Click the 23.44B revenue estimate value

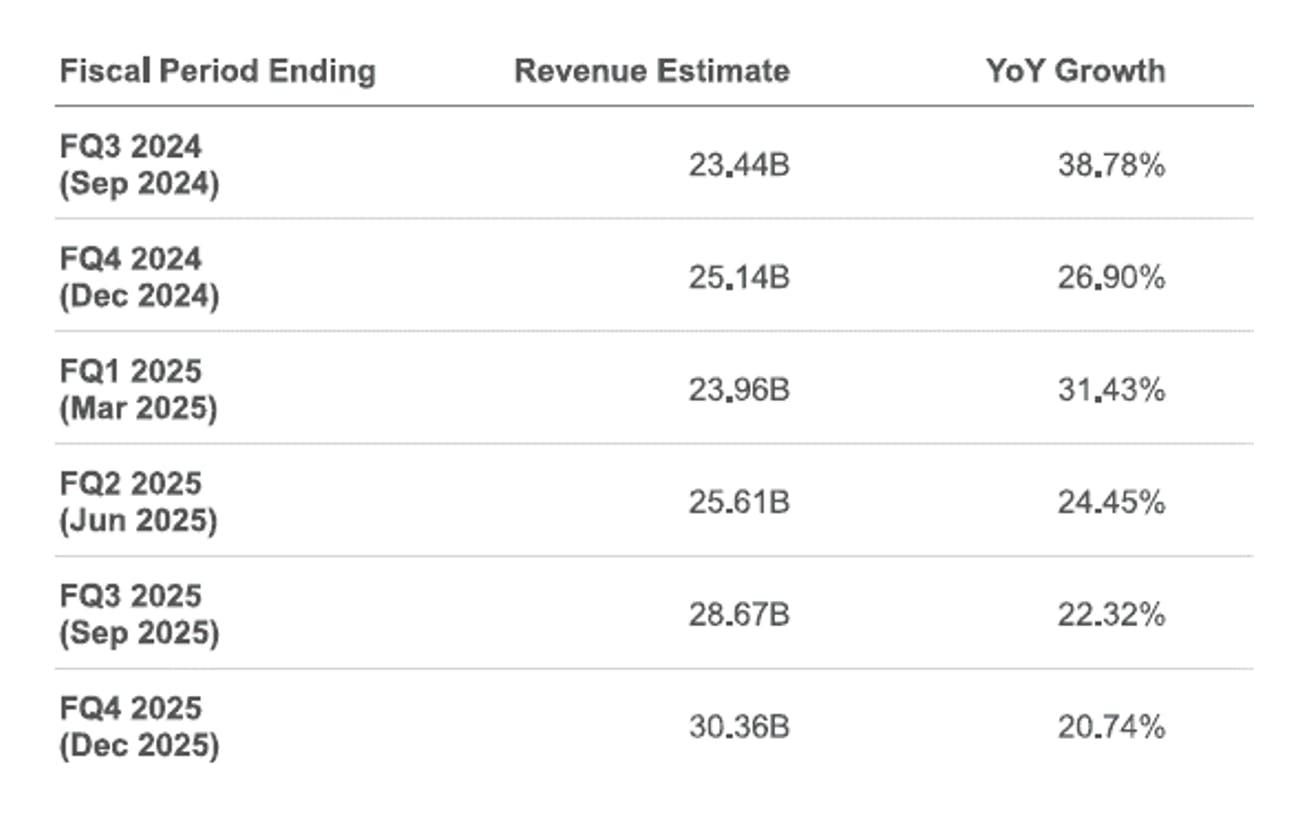point(739,166)
